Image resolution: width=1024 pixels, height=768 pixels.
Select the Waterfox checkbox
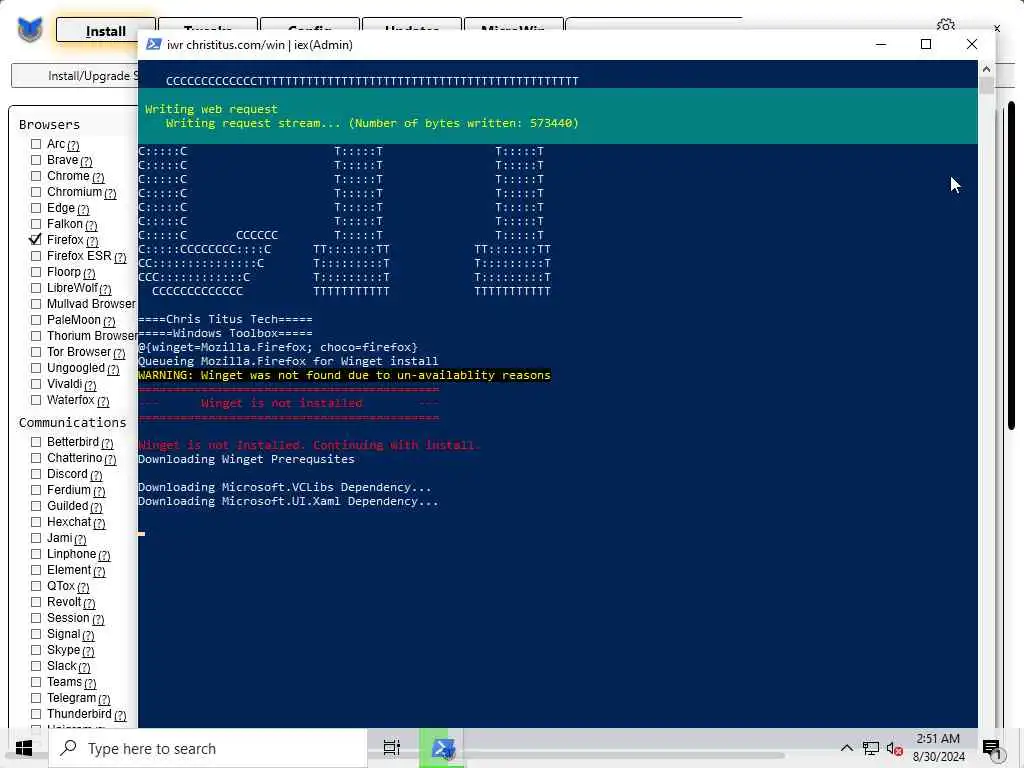(x=36, y=400)
